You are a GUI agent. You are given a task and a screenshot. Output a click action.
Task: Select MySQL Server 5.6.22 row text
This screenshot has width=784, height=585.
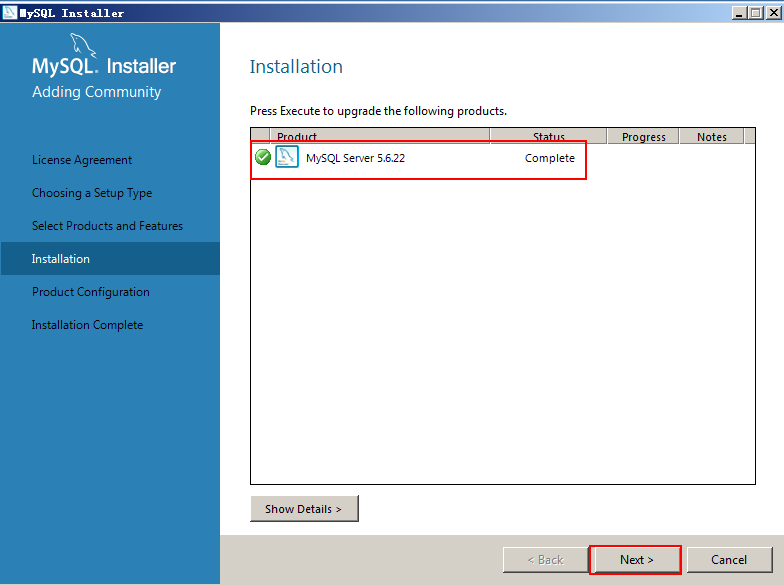tap(356, 158)
